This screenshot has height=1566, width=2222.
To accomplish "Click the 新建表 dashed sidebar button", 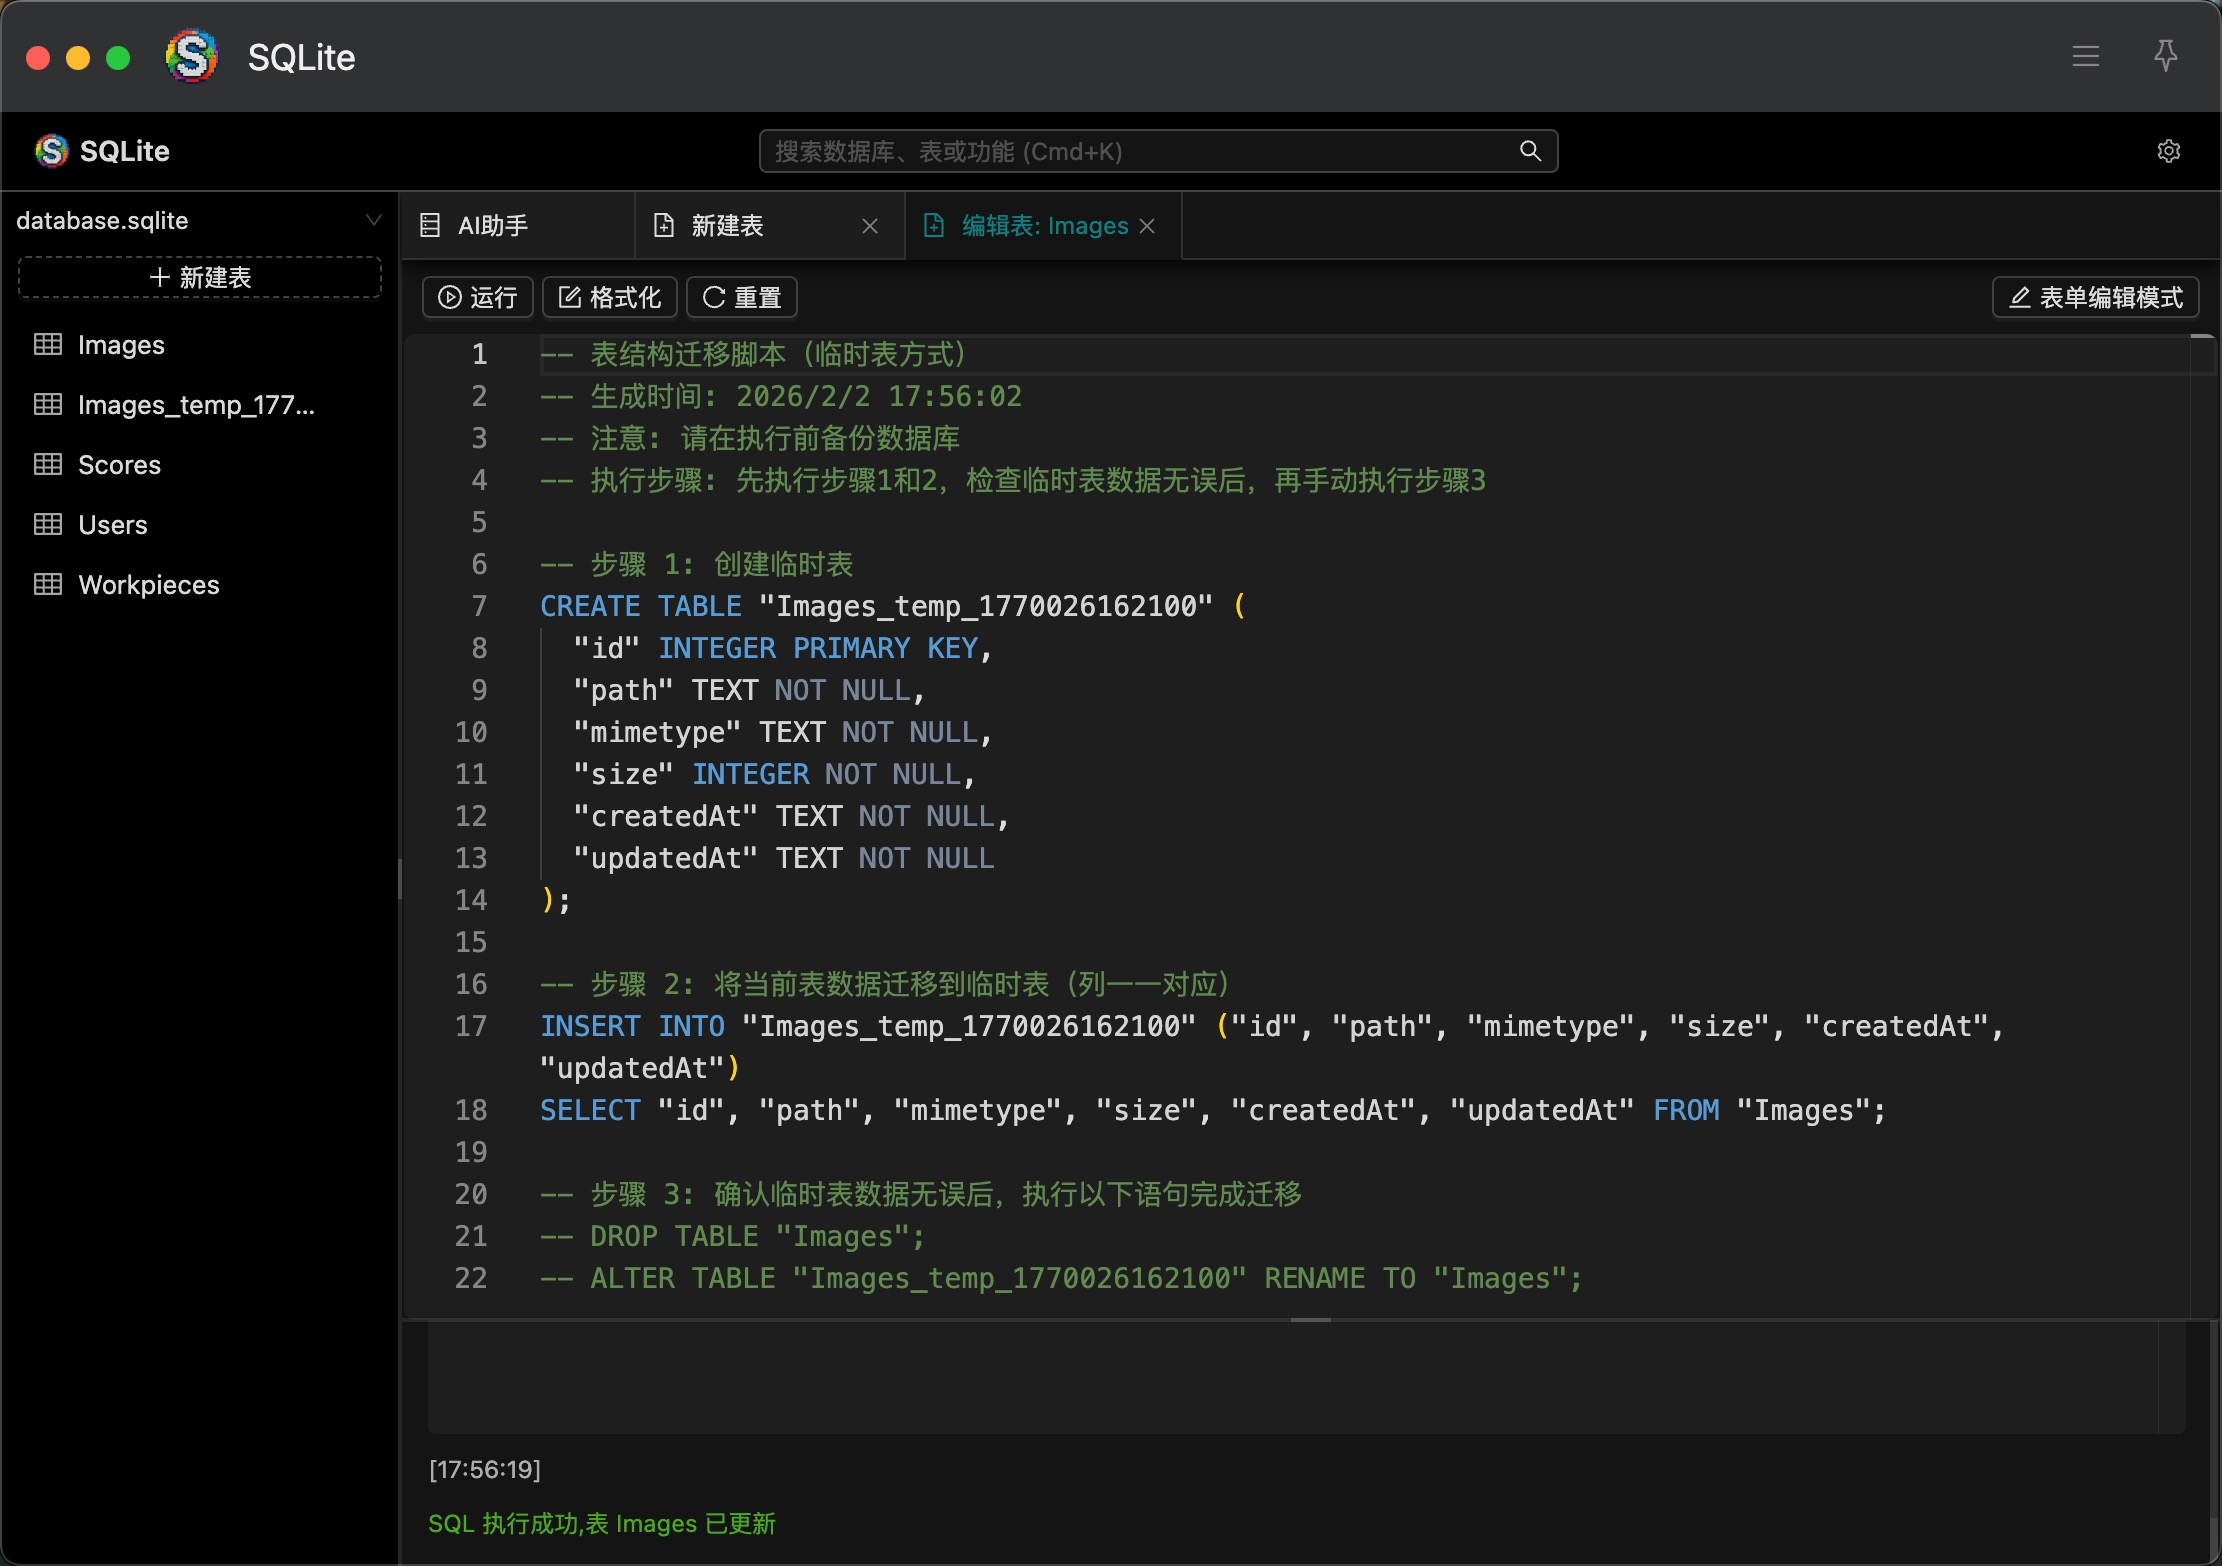I will [x=200, y=278].
